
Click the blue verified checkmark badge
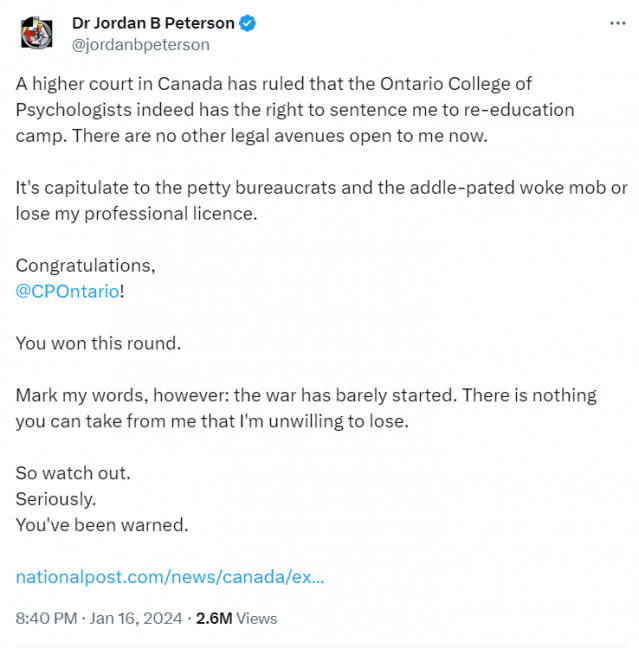pos(247,23)
